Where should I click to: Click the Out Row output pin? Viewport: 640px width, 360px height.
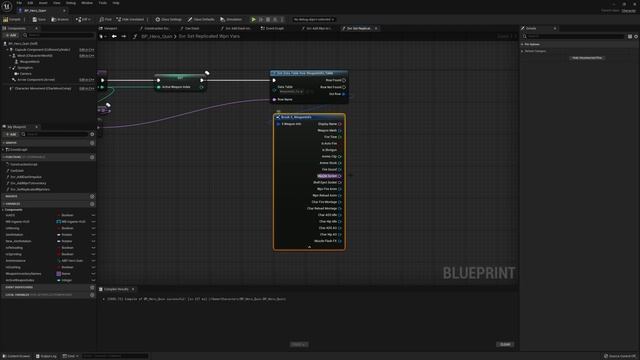[344, 94]
